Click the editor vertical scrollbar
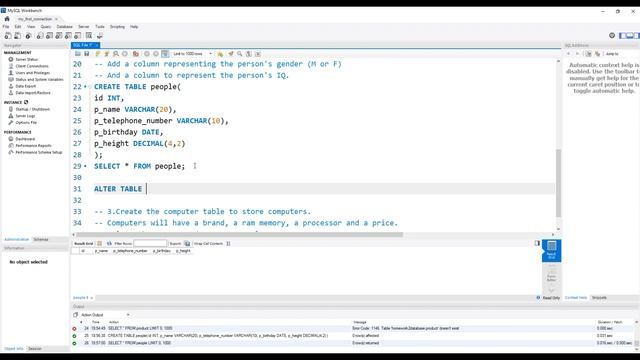 pyautogui.click(x=558, y=183)
